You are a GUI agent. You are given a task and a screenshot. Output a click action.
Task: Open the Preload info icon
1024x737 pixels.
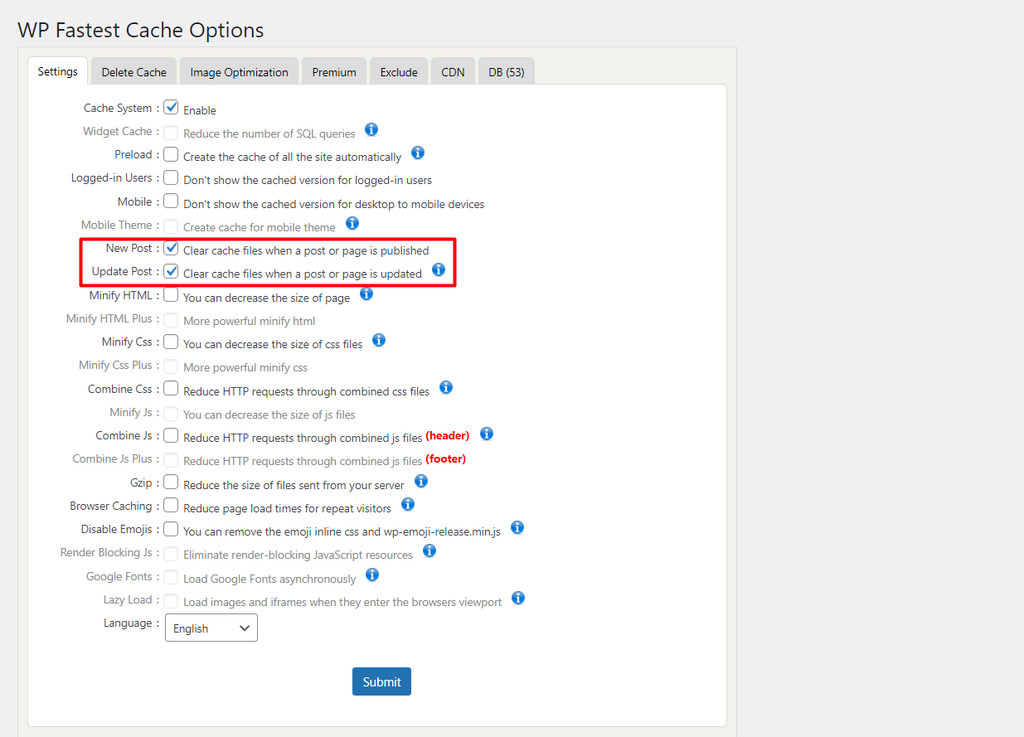tap(418, 153)
